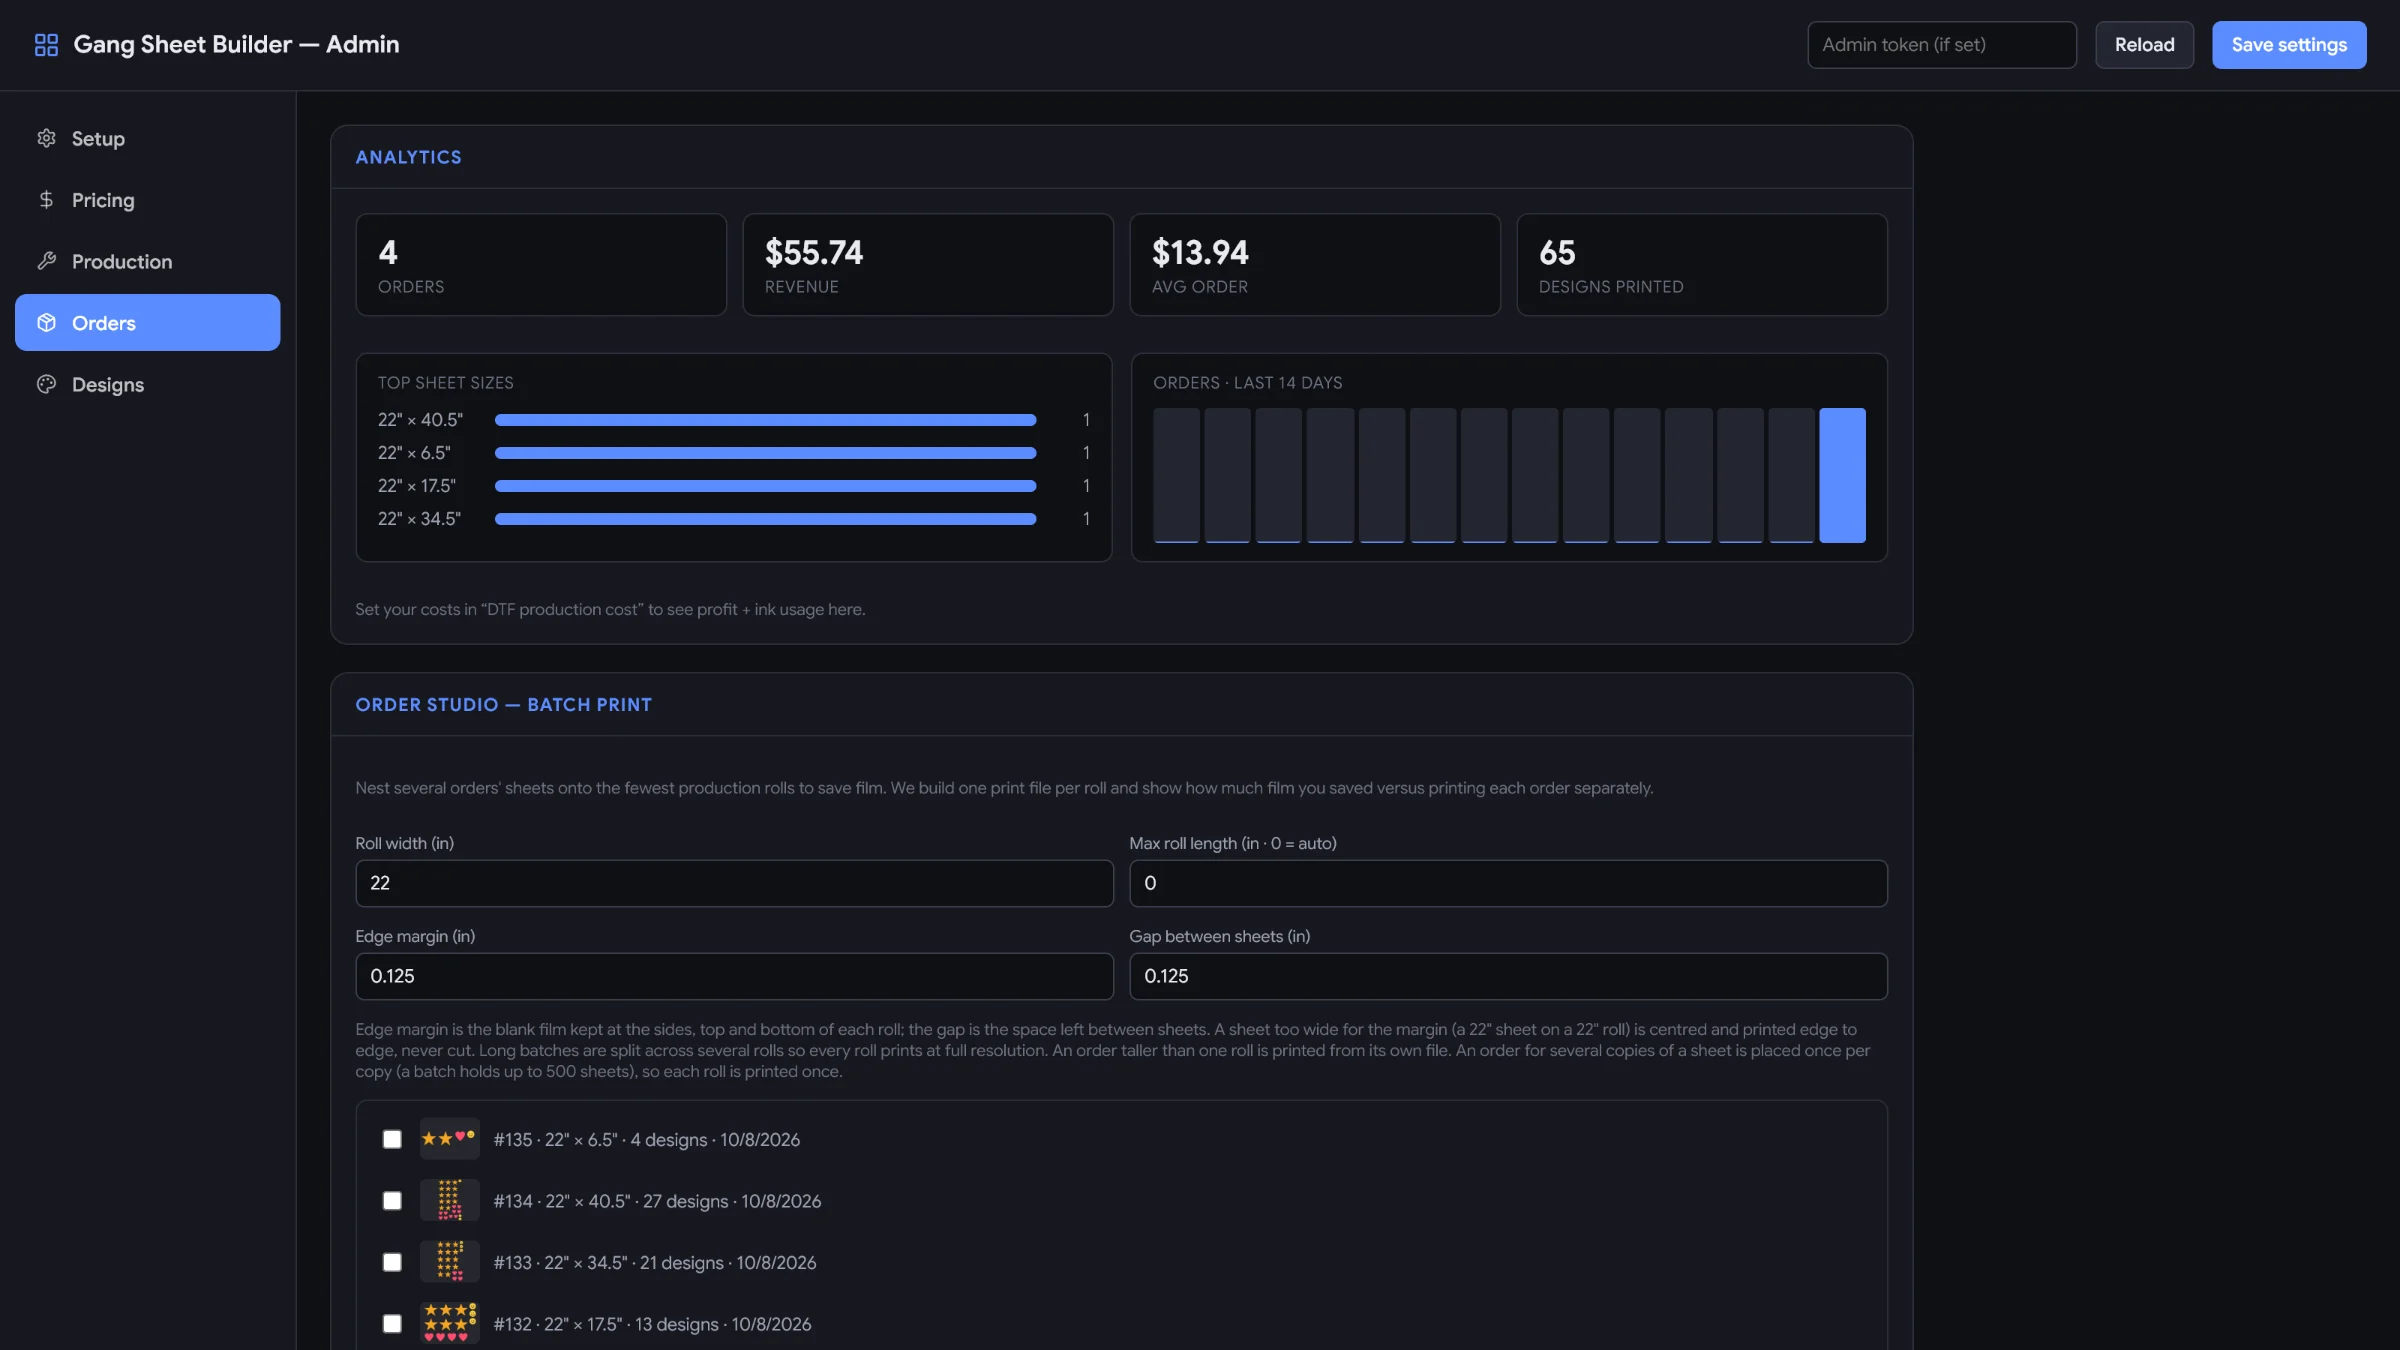Save settings with the blue button

coord(2289,44)
